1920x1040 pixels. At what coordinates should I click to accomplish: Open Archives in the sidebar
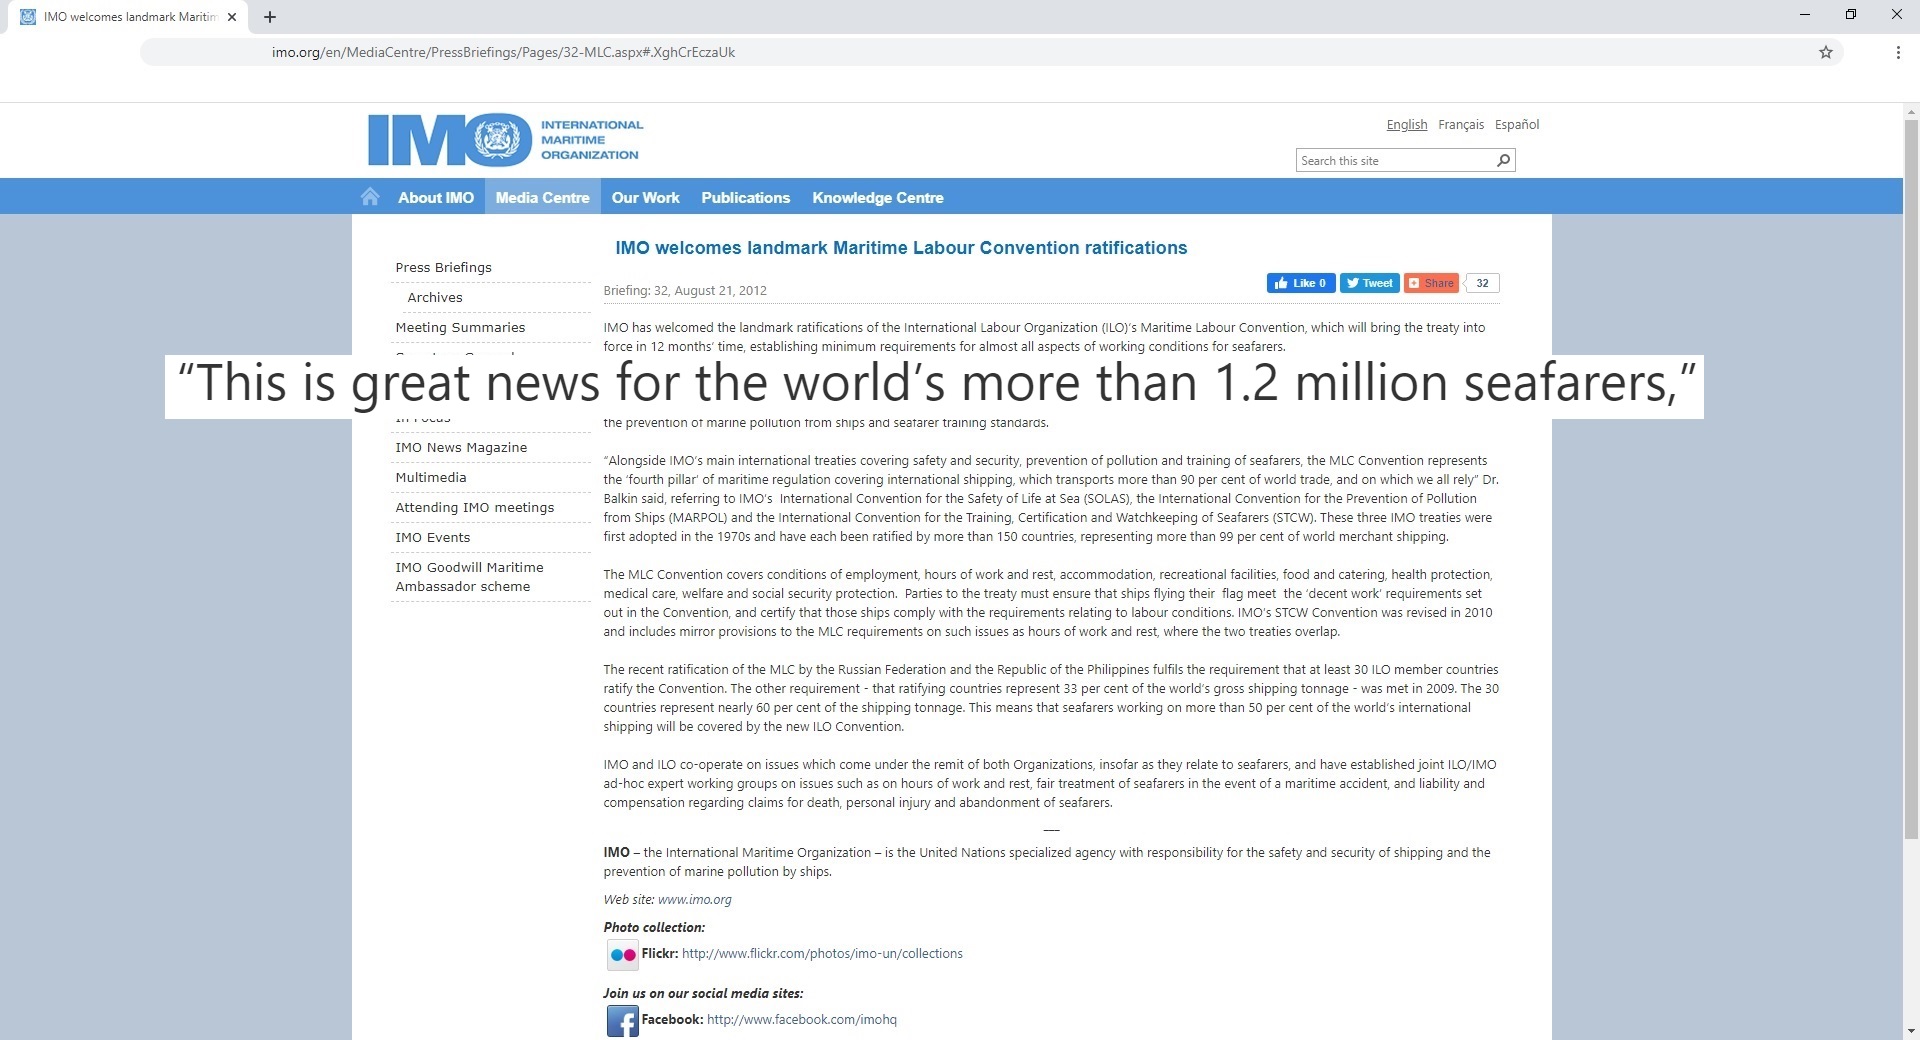tap(435, 298)
